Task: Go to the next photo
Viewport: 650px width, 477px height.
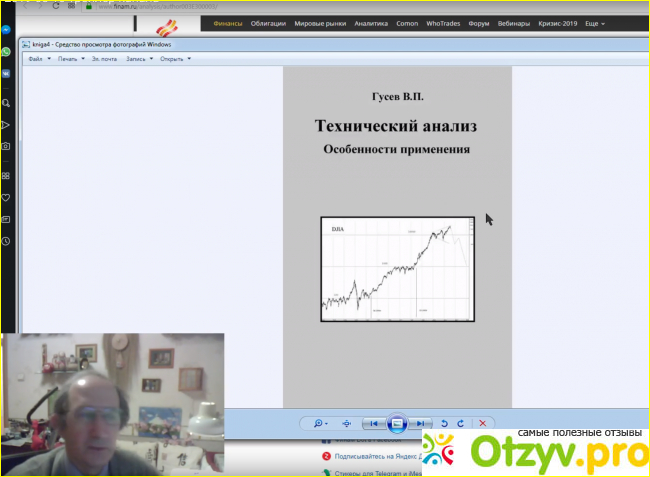Action: pos(421,423)
